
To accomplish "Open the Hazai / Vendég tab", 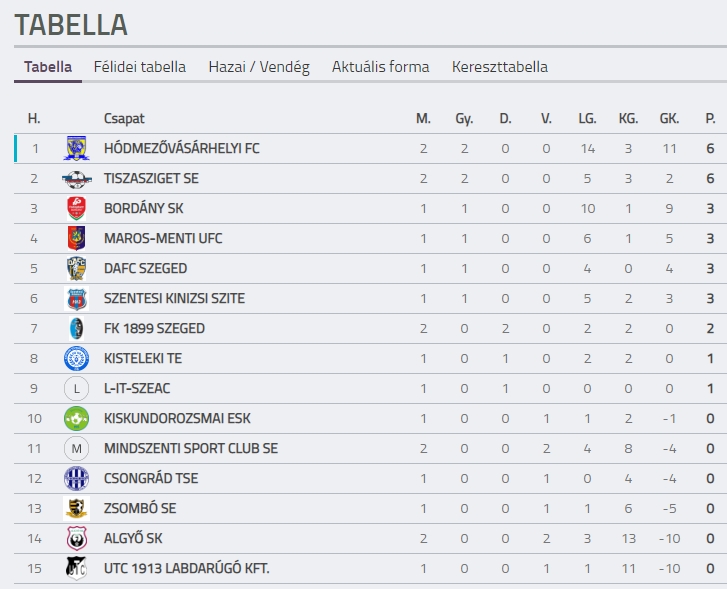I will 259,67.
